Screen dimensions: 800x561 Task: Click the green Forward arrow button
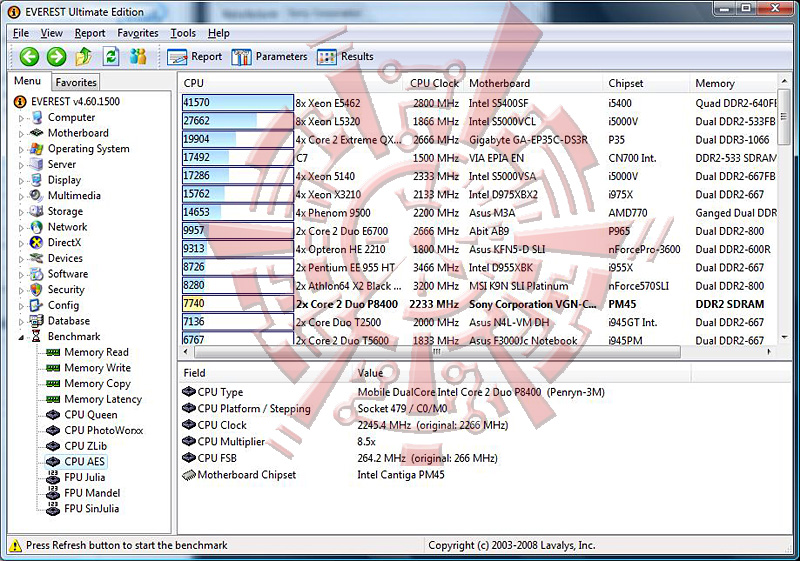pyautogui.click(x=57, y=57)
